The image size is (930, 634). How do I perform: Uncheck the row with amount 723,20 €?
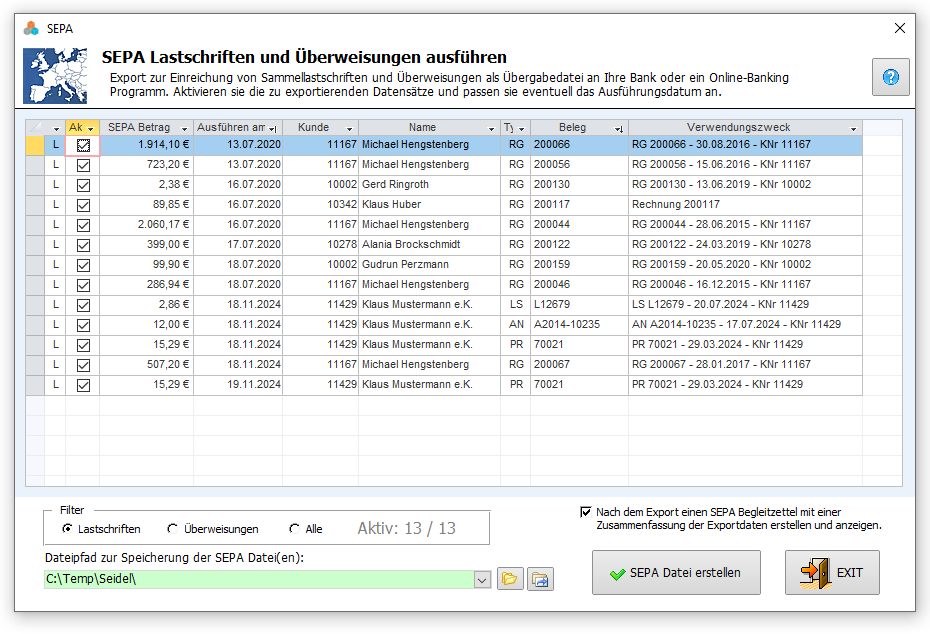coord(83,165)
